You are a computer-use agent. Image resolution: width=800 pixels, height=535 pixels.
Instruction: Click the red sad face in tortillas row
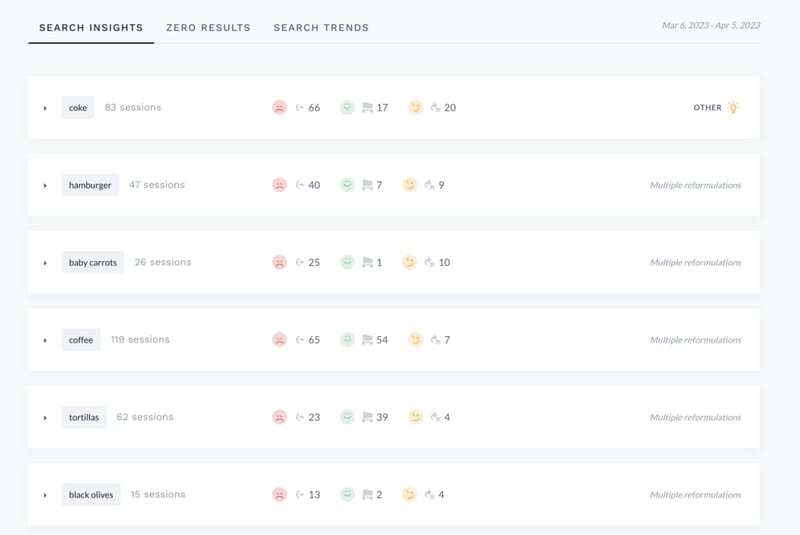point(279,417)
